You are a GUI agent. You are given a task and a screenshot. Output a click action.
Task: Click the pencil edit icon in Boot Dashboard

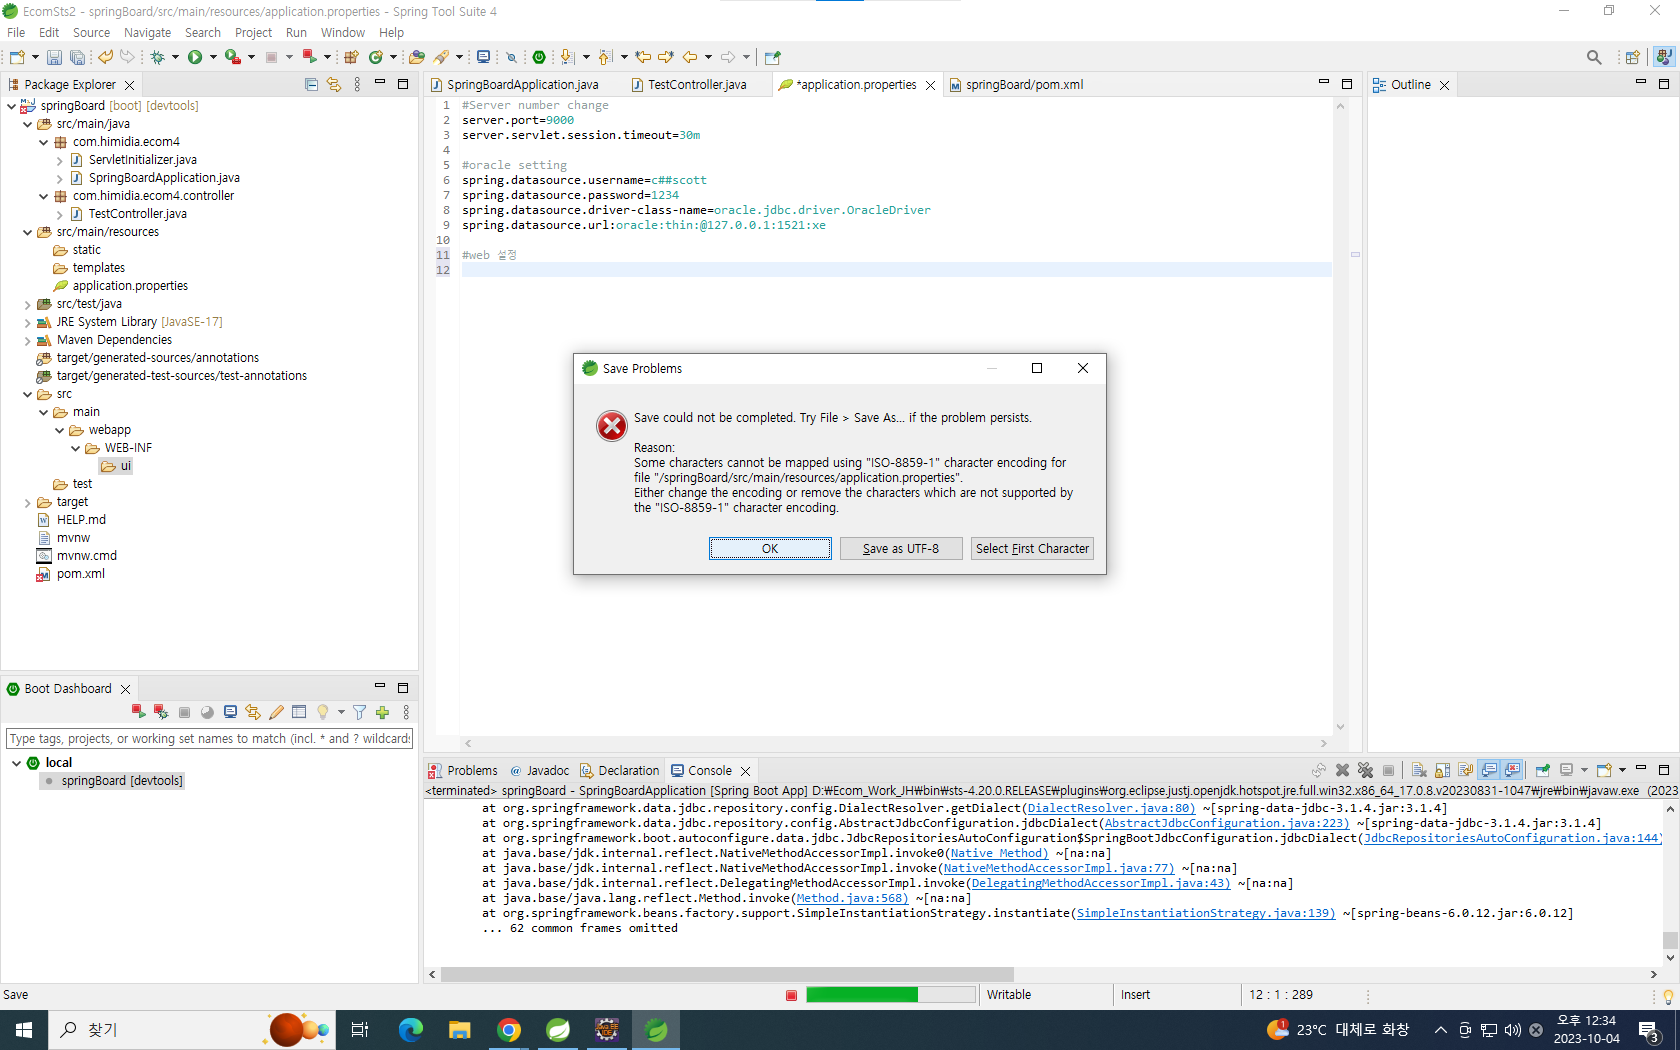point(276,712)
